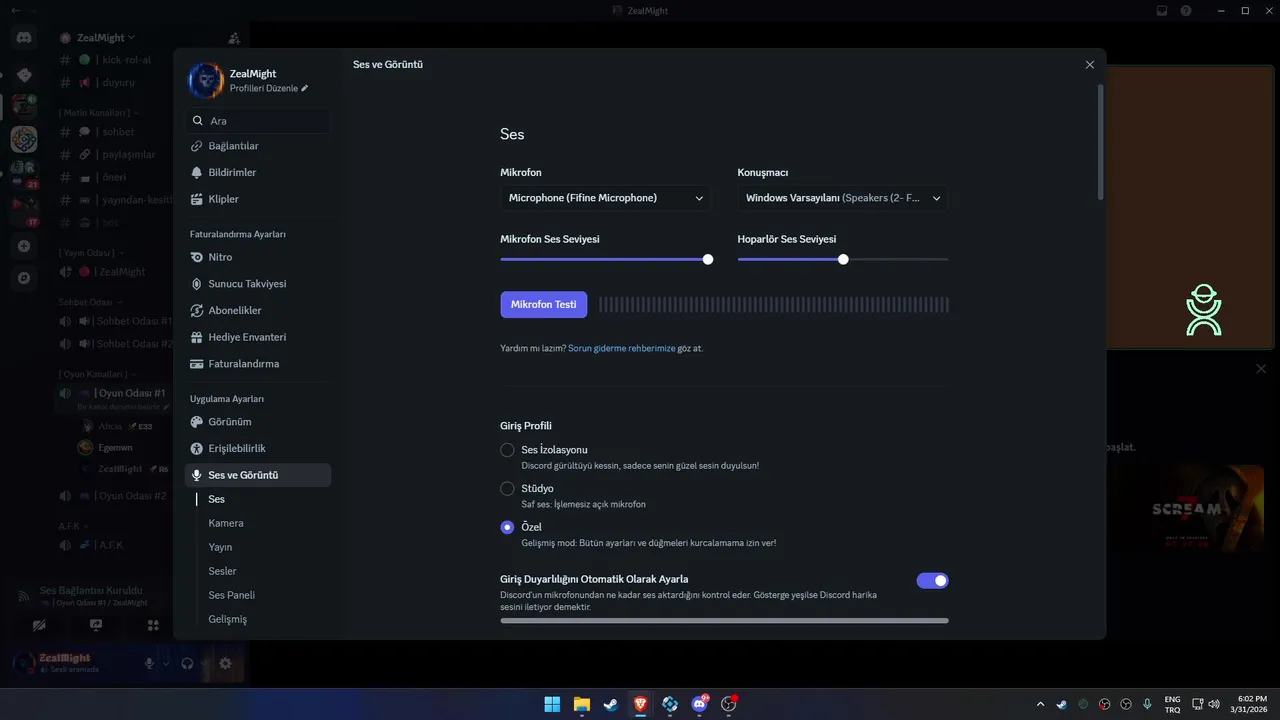Open Brave browser from the taskbar
The image size is (1280, 720).
(x=640, y=704)
